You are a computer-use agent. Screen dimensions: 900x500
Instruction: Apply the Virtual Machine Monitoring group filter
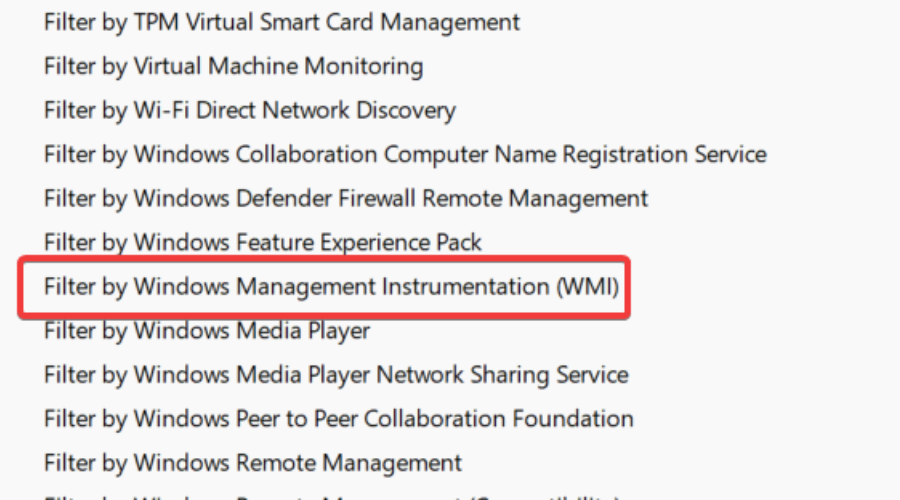(x=234, y=67)
